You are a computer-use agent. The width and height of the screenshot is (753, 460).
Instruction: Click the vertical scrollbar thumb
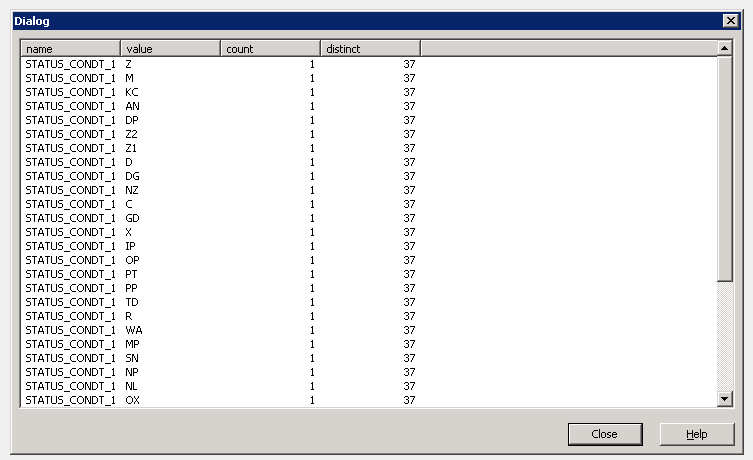[x=725, y=169]
